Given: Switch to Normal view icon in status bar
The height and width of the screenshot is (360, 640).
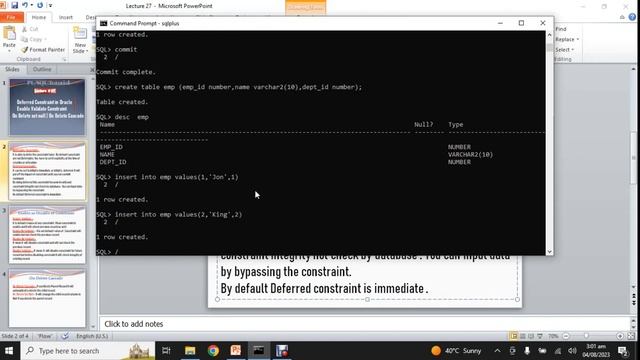Looking at the screenshot, I should point(514,336).
